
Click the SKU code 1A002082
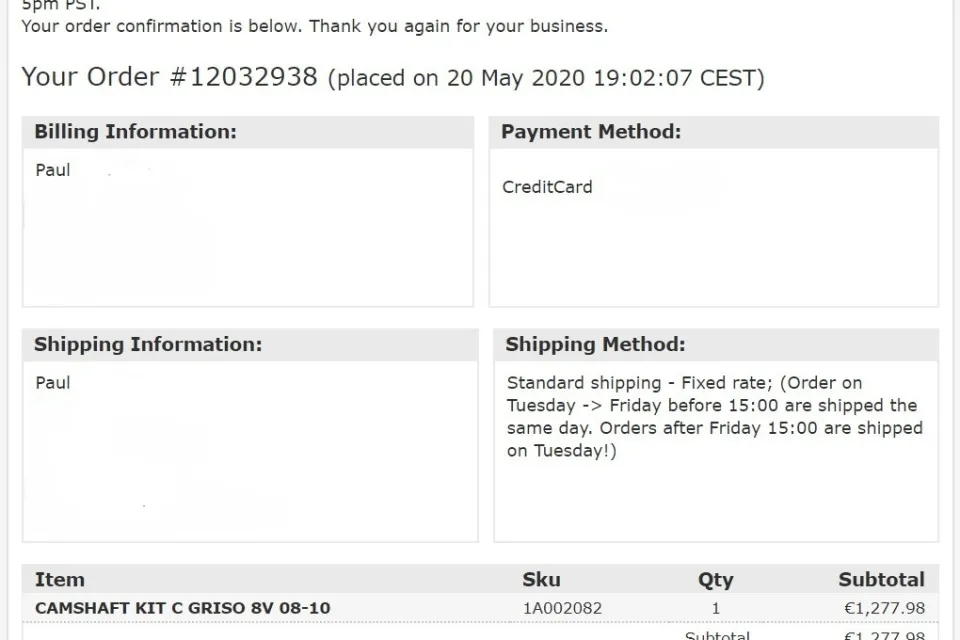click(562, 608)
